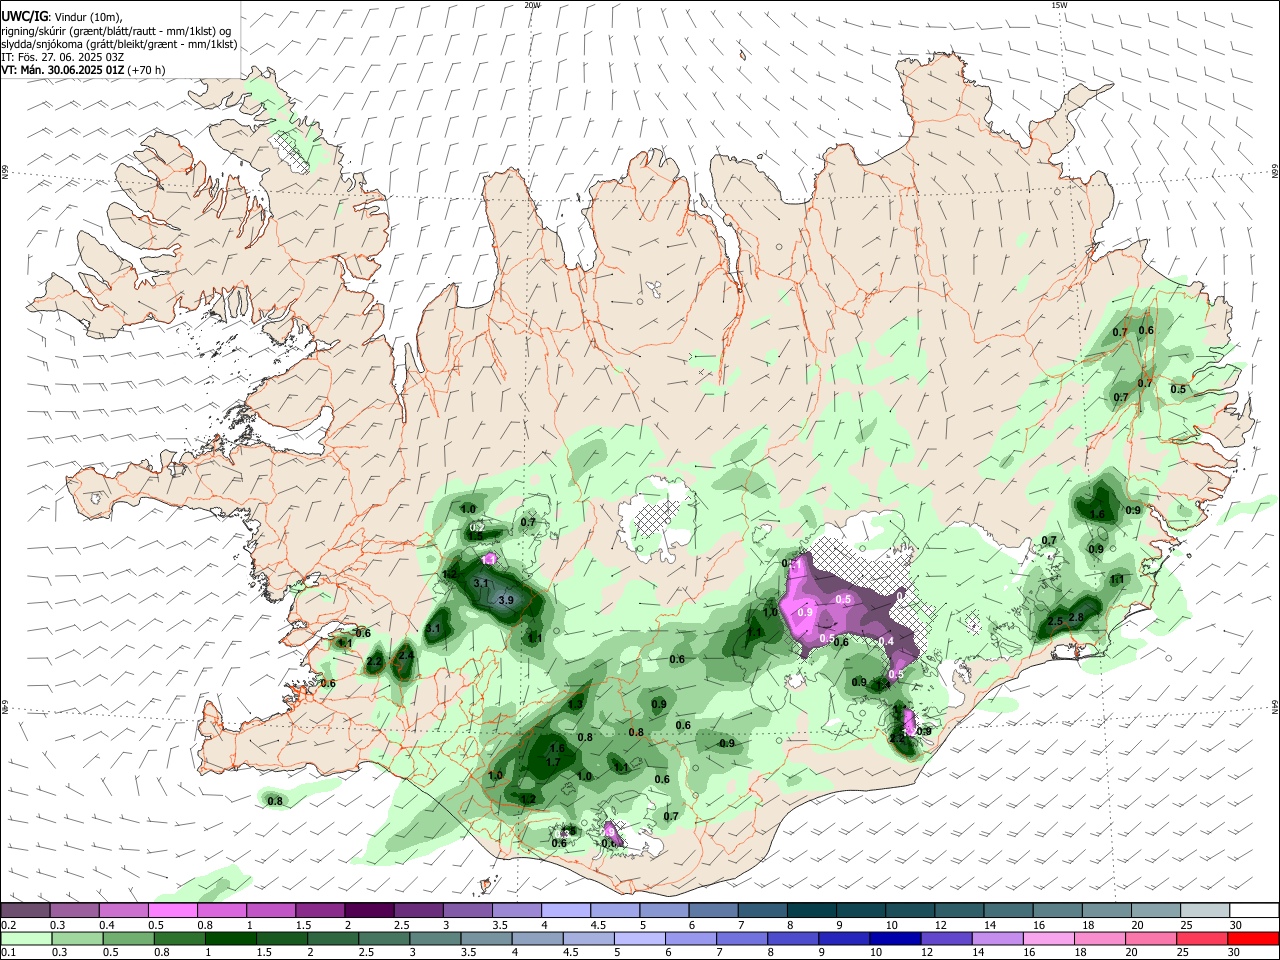Click the 2.8 precipitation value in the southeast
The height and width of the screenshot is (960, 1280).
pyautogui.click(x=1076, y=618)
